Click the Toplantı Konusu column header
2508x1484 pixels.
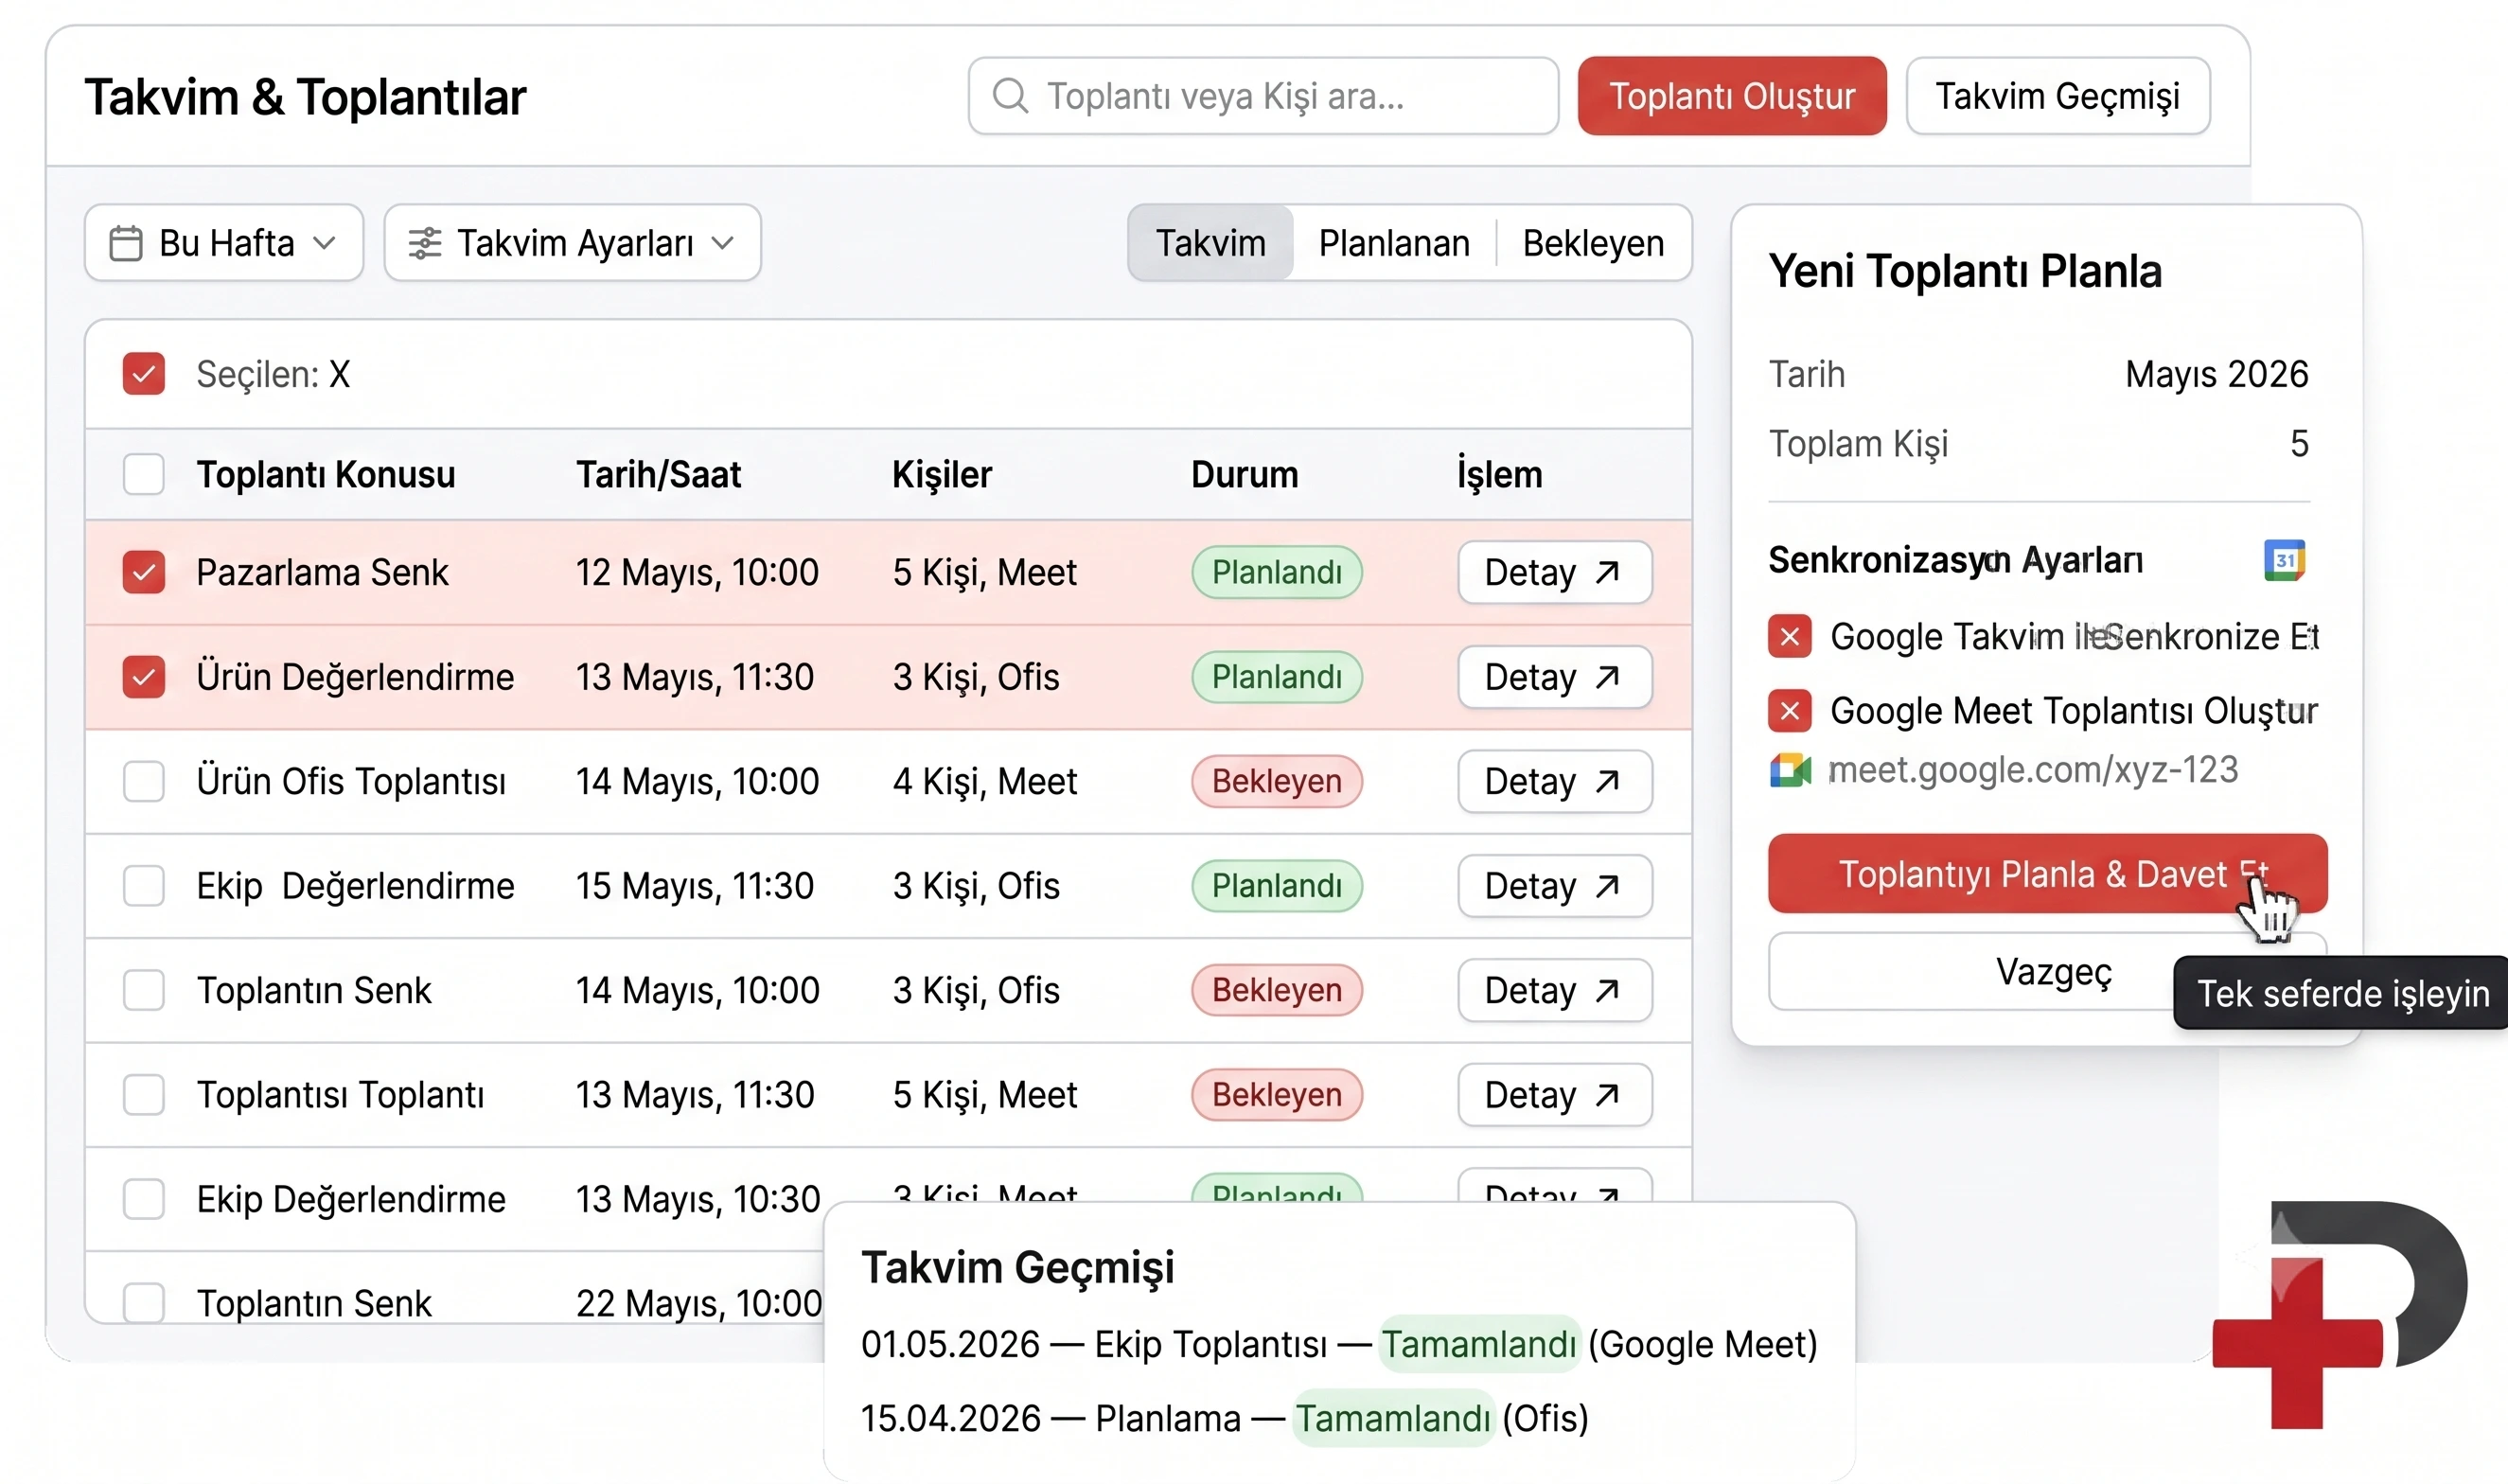(x=326, y=474)
